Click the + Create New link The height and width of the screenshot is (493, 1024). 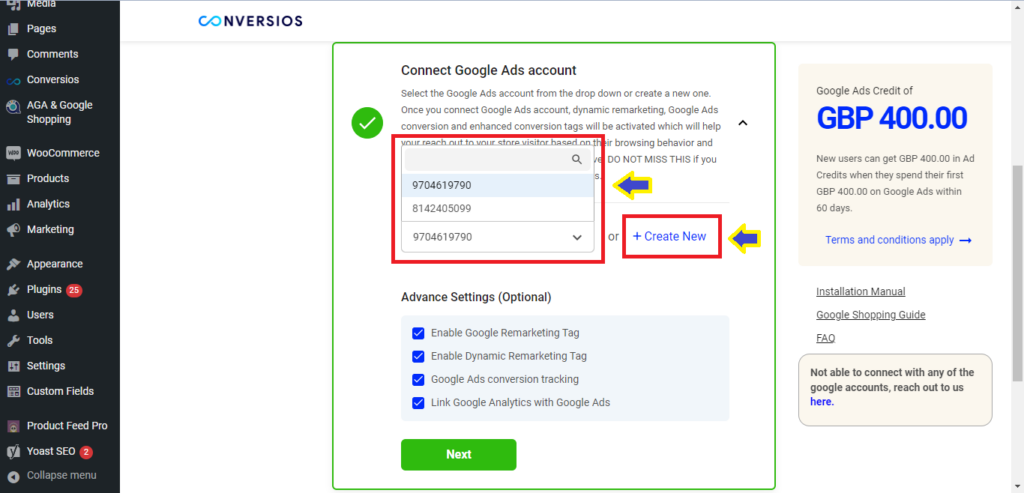(669, 236)
